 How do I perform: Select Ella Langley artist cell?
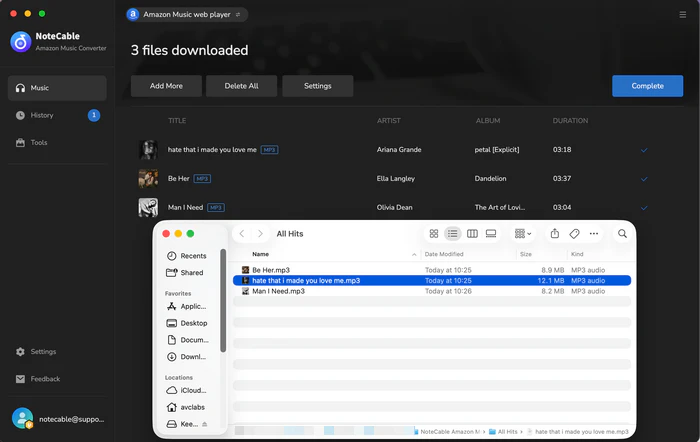396,179
